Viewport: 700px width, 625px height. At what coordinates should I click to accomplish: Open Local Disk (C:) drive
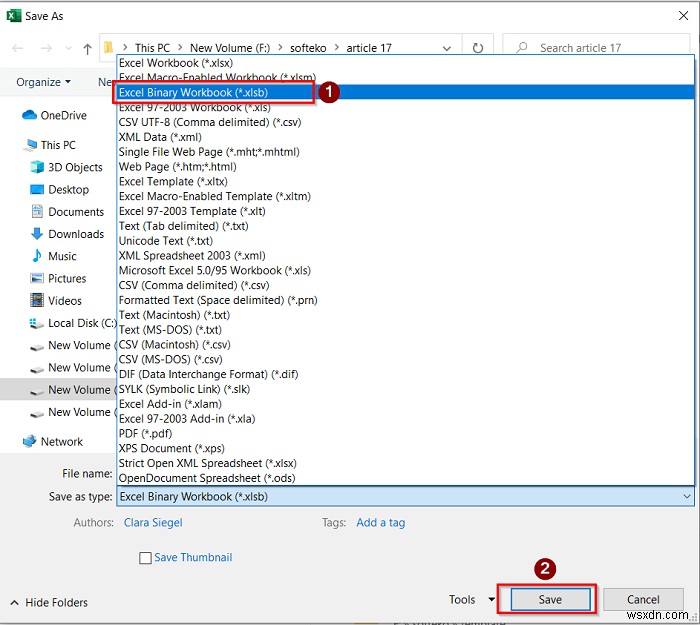coord(72,323)
